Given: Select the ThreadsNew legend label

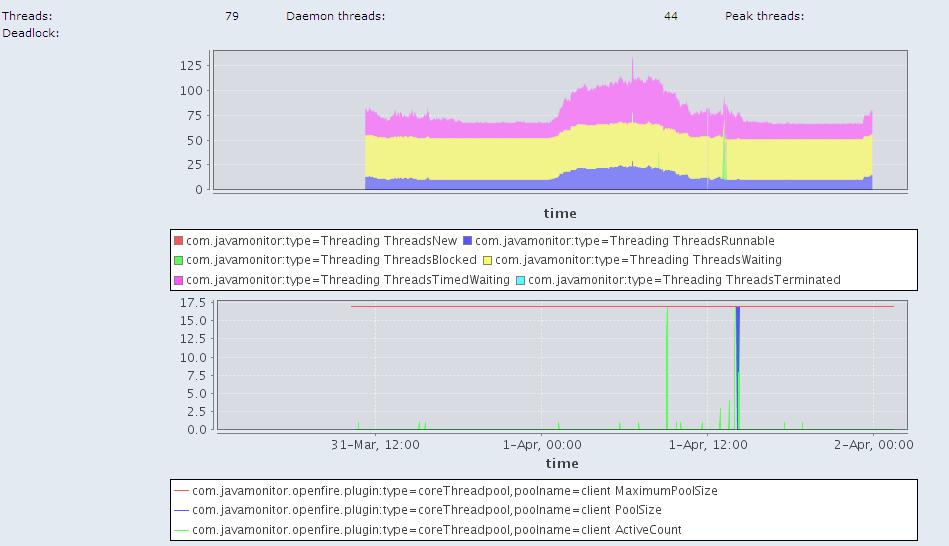Looking at the screenshot, I should (x=321, y=240).
